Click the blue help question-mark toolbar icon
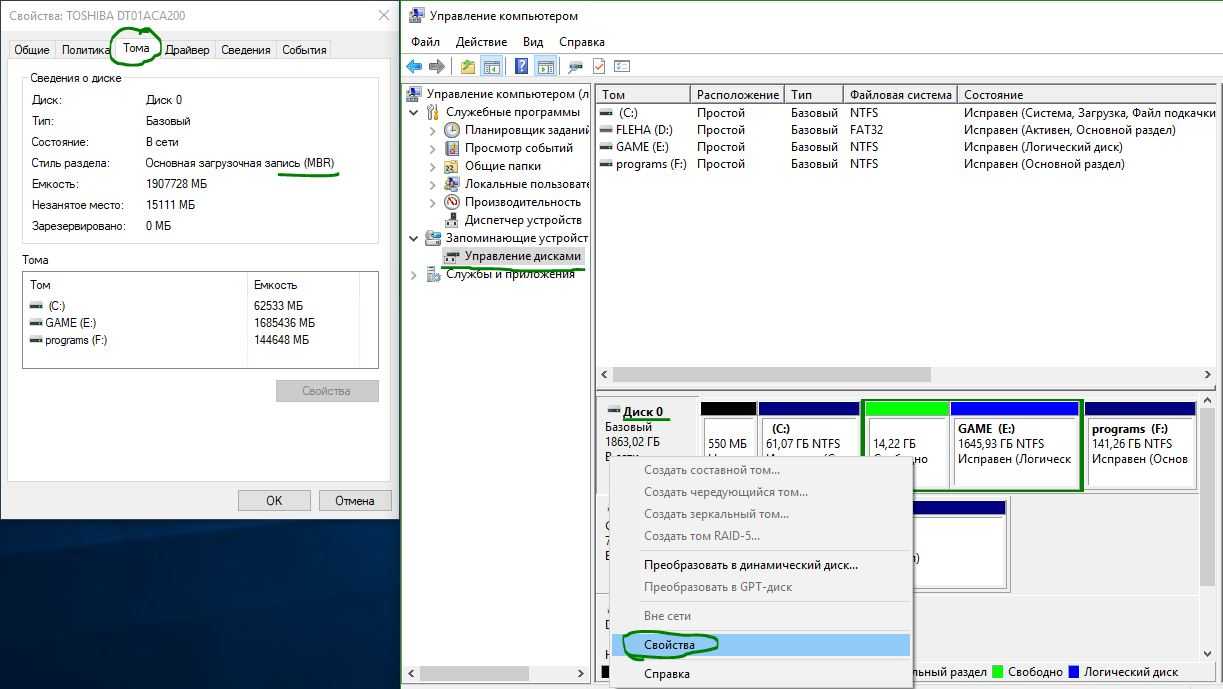Screen dimensions: 1223x689 (521, 67)
